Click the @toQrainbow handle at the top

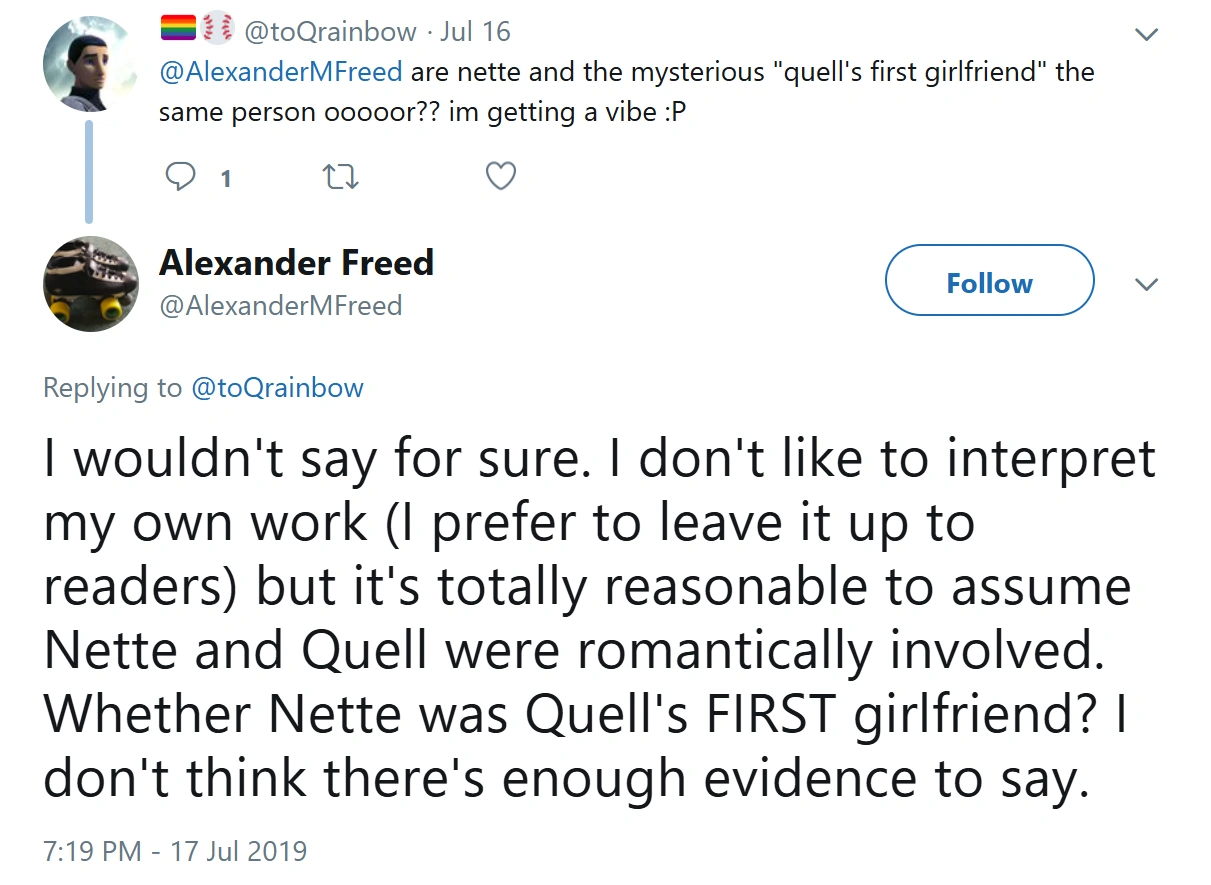click(330, 32)
